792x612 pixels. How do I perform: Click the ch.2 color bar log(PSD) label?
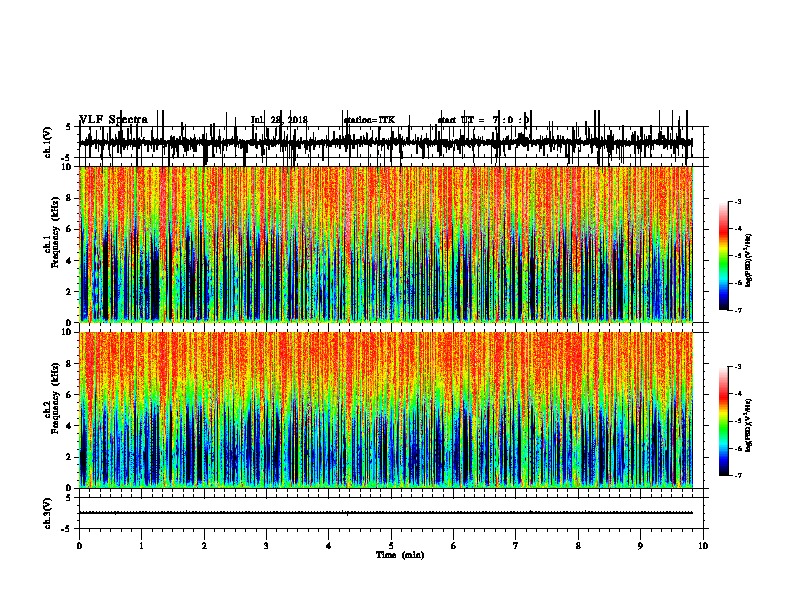749,425
